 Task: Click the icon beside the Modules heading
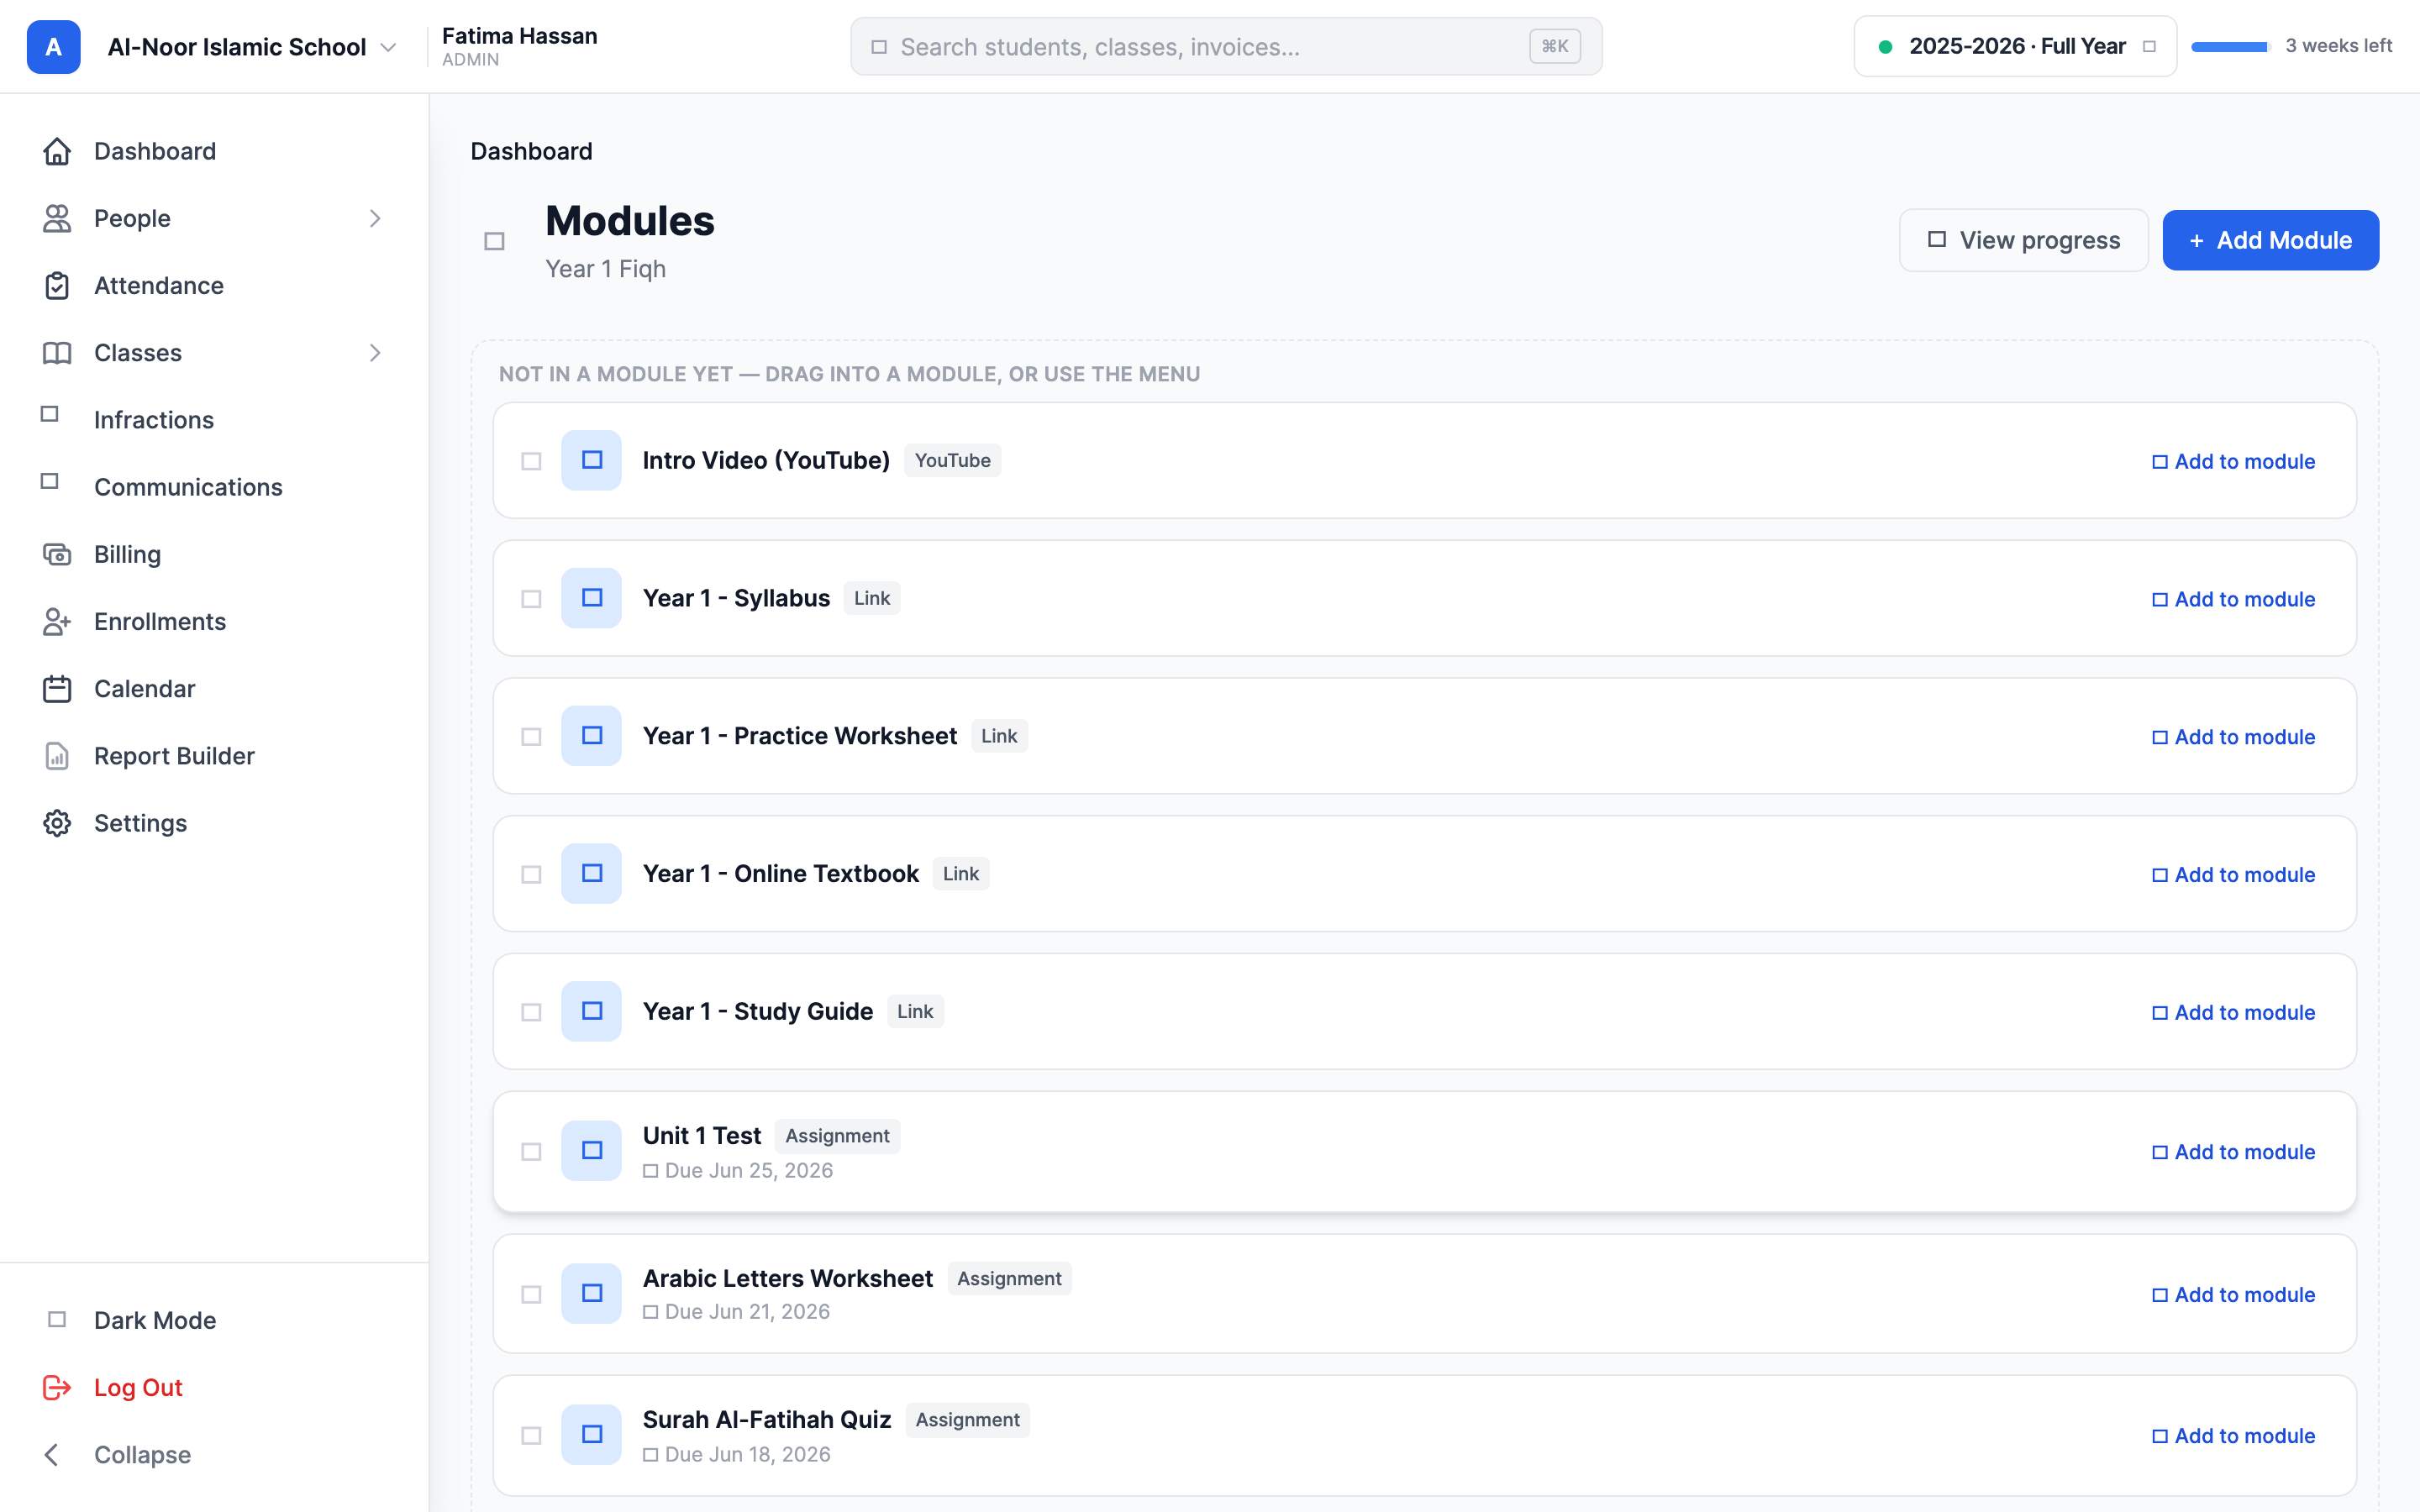coord(494,241)
